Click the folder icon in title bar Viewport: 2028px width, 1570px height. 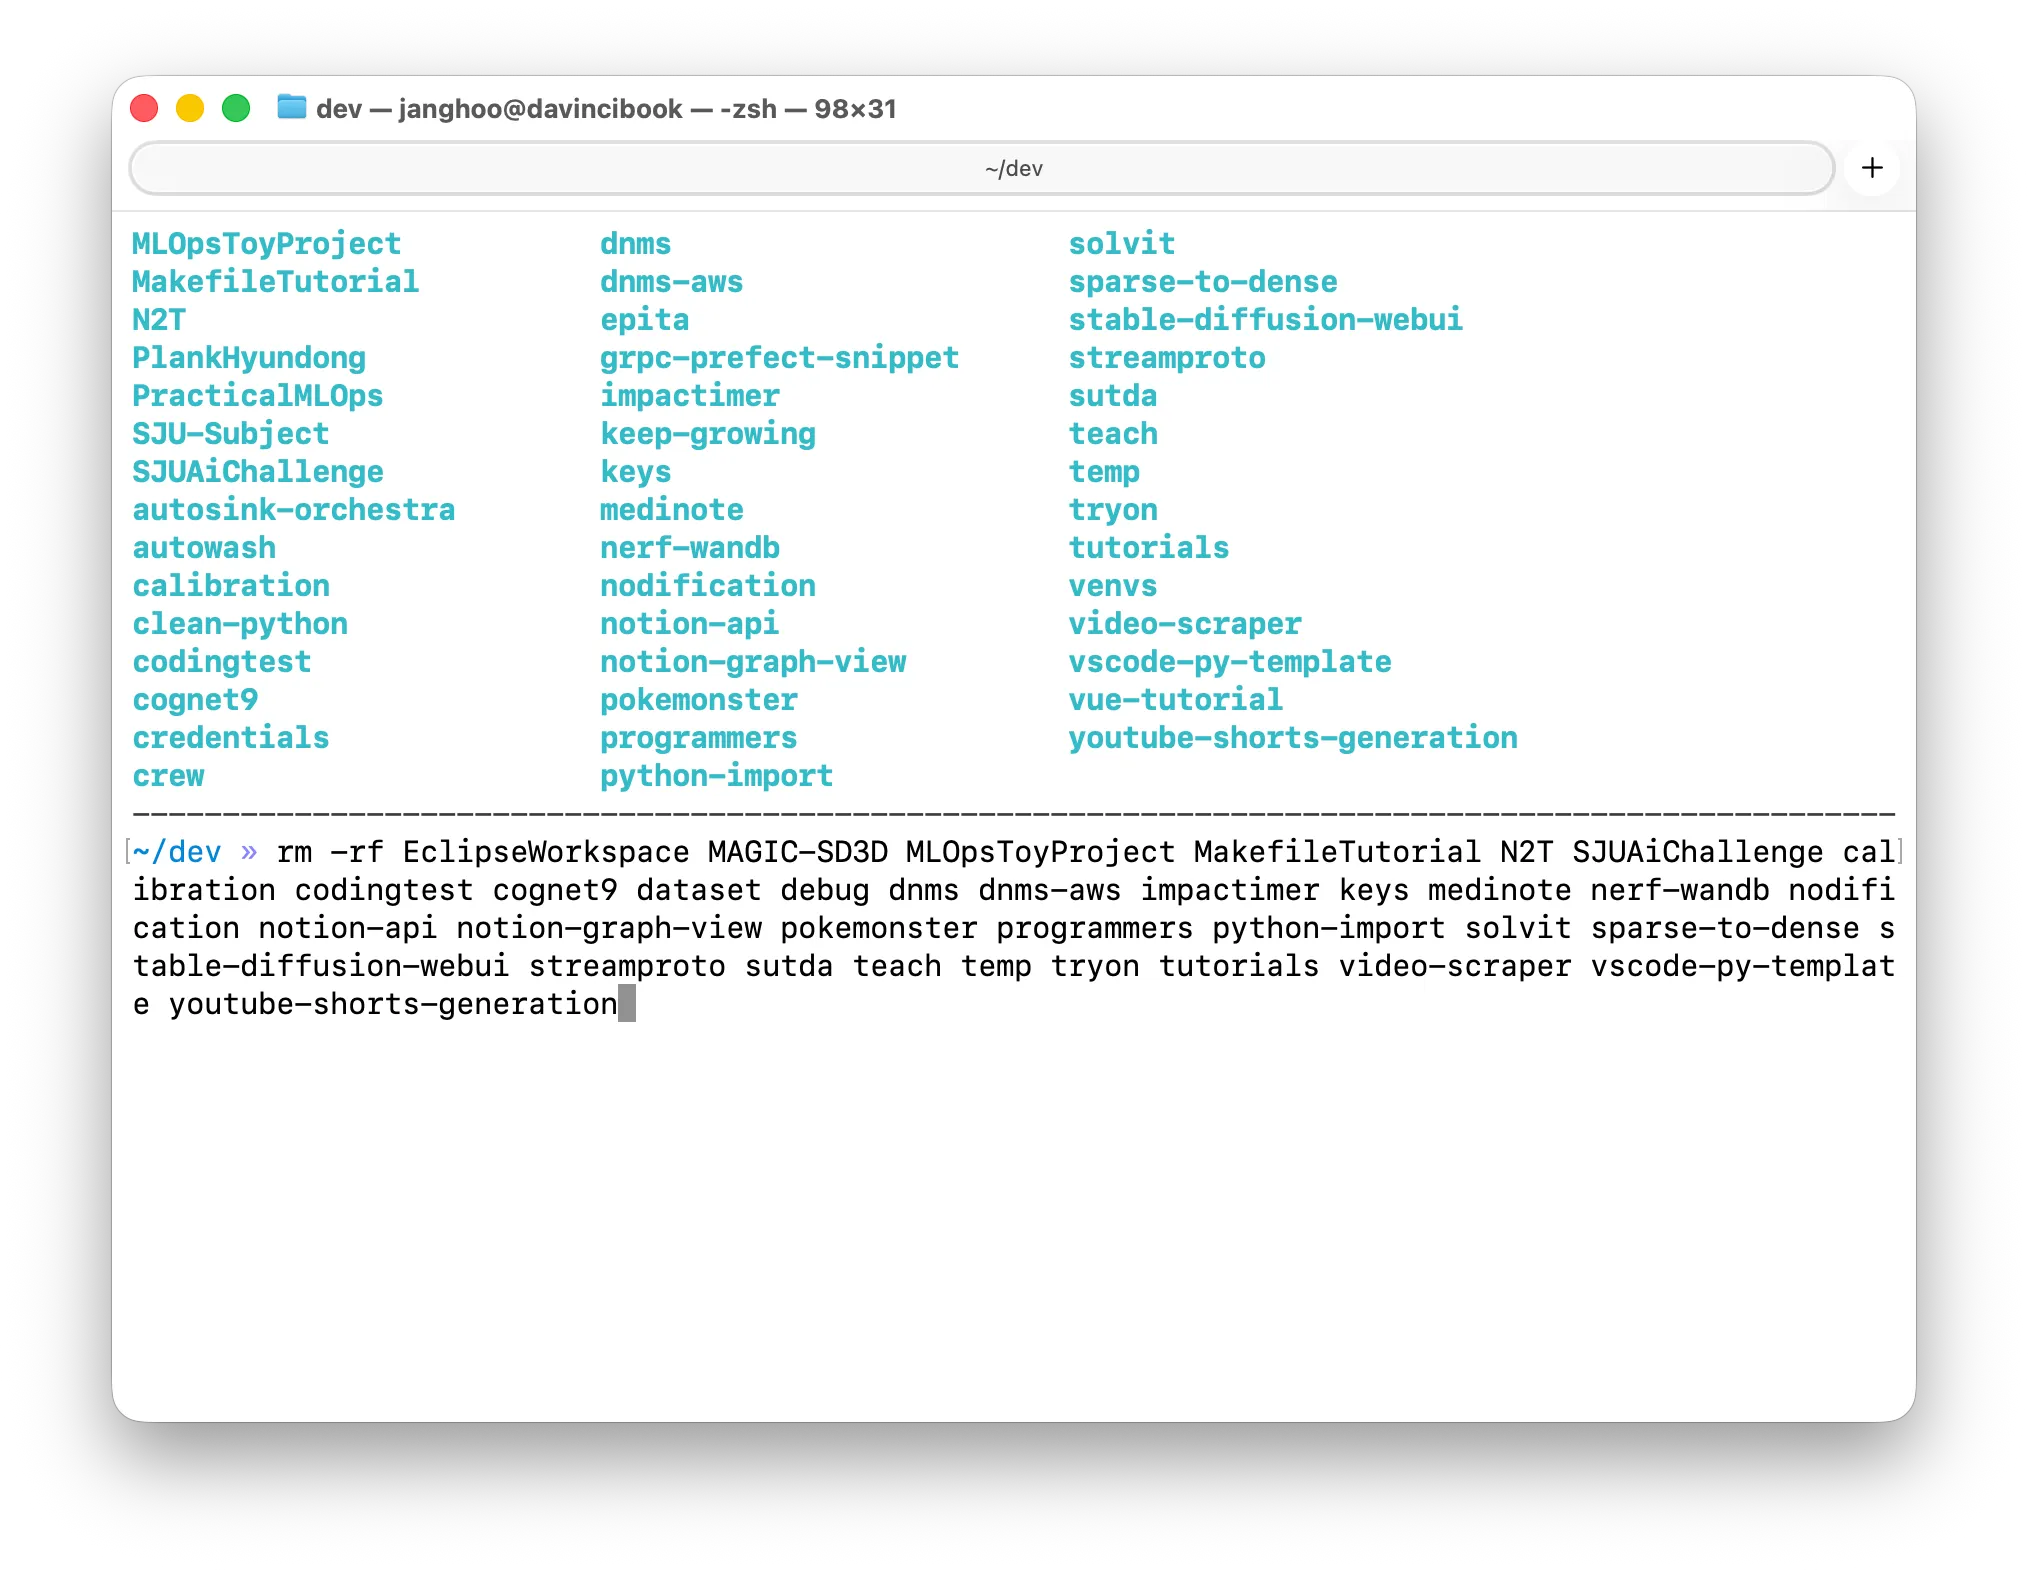click(x=291, y=107)
